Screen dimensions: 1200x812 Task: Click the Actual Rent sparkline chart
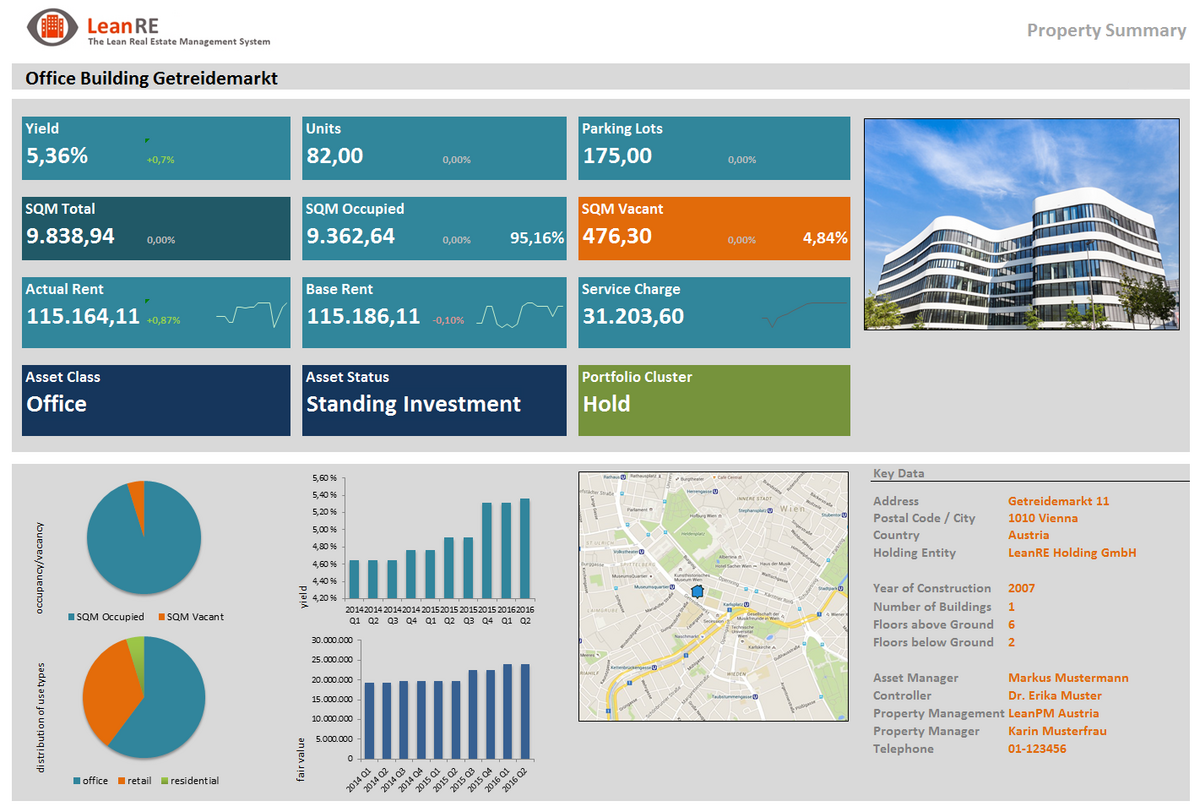(251, 315)
